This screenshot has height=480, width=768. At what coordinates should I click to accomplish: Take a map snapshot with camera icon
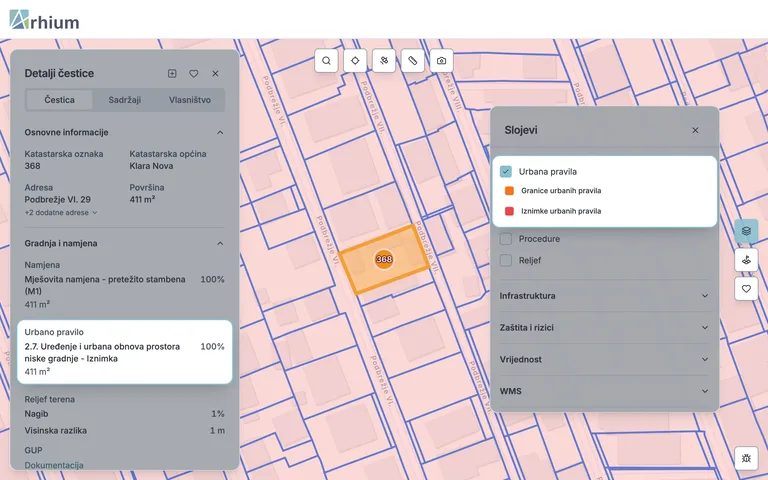441,61
